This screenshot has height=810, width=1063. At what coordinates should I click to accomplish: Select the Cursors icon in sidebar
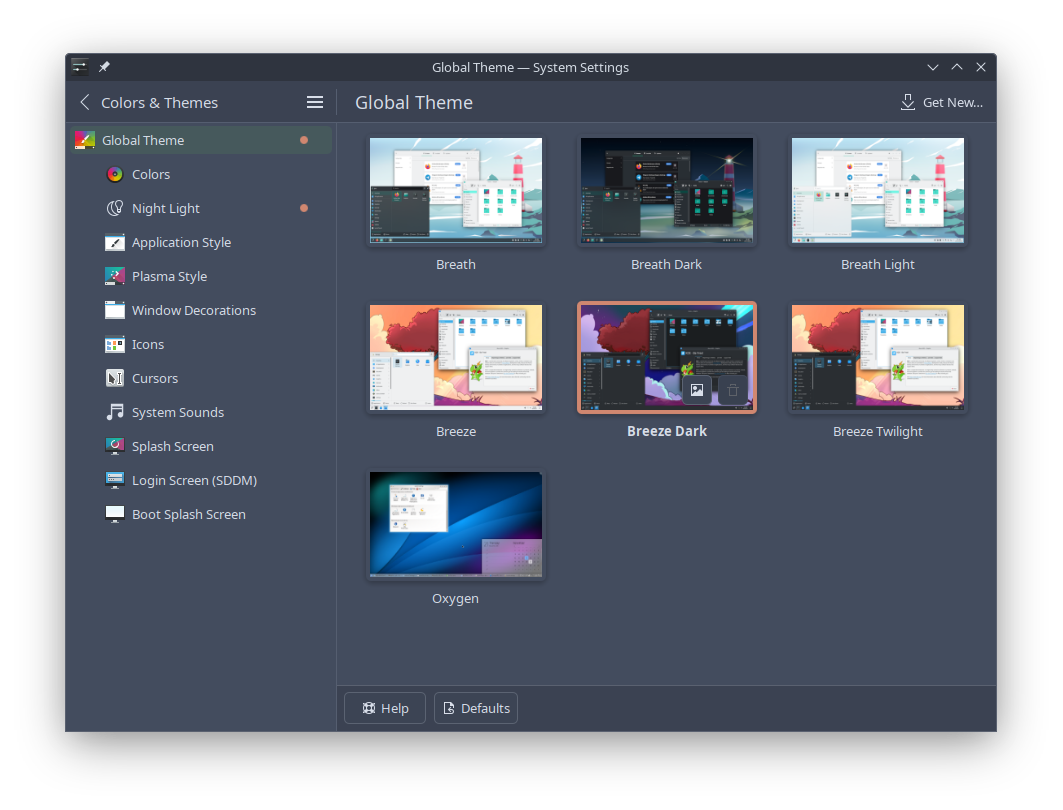click(x=115, y=378)
